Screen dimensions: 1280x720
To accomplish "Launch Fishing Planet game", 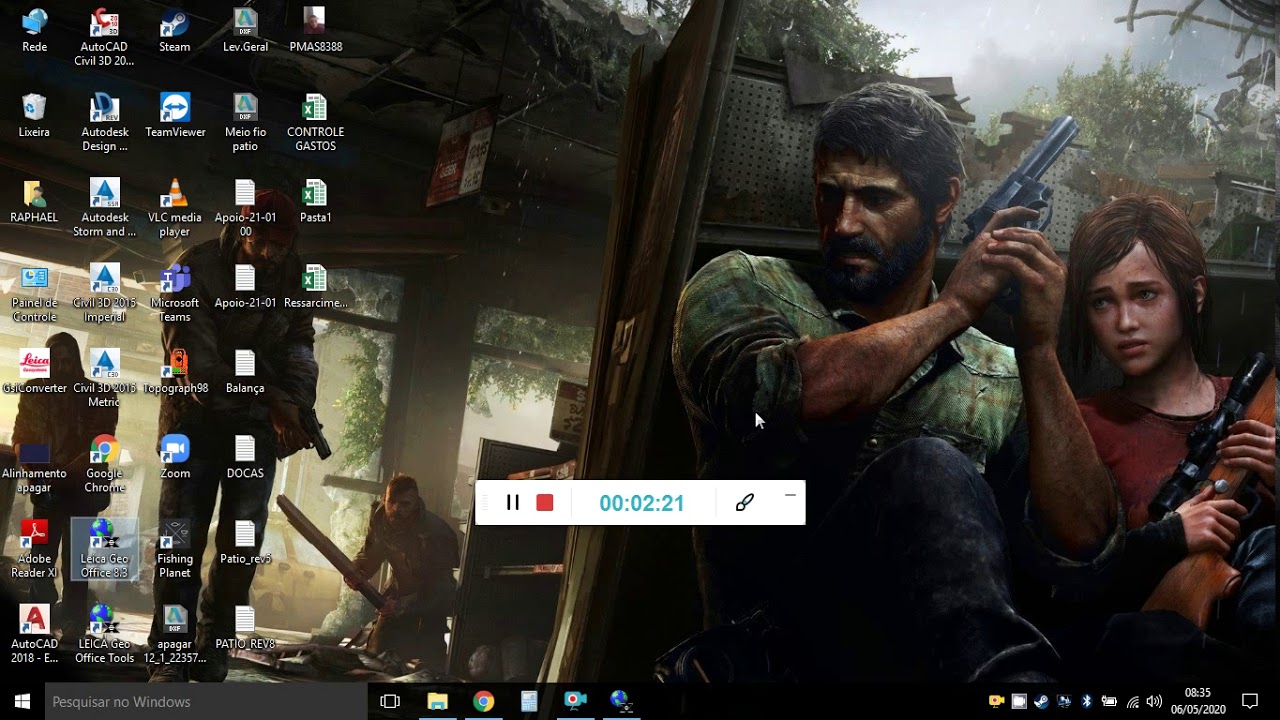I will pyautogui.click(x=175, y=550).
